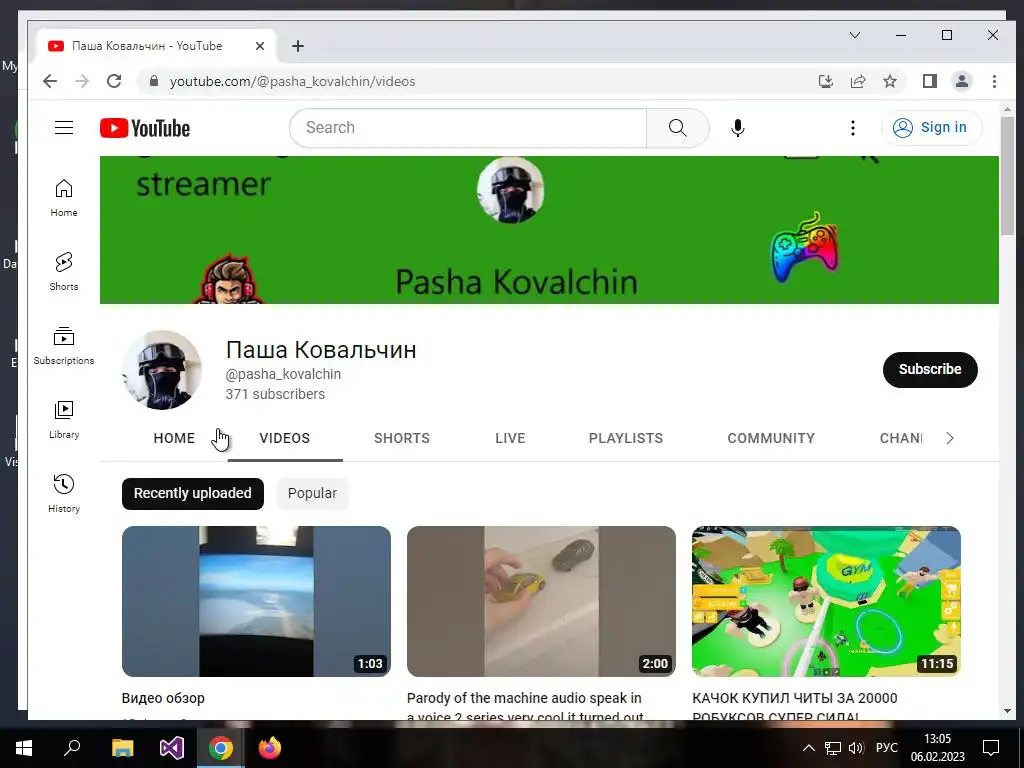Click the browser back arrow
Image resolution: width=1024 pixels, height=768 pixels.
coord(50,81)
